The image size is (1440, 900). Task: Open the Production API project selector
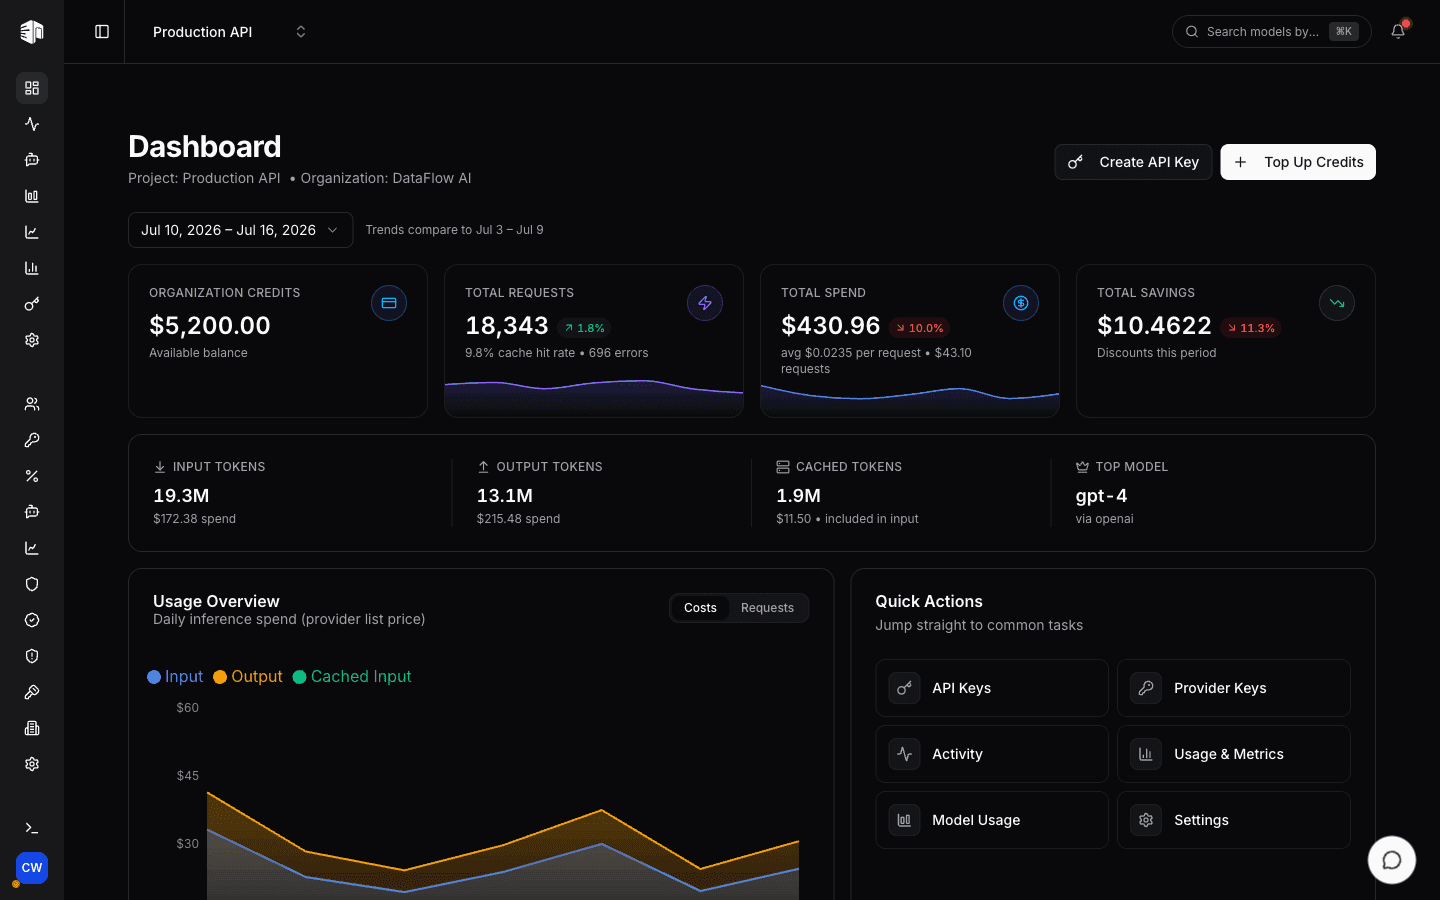point(229,32)
